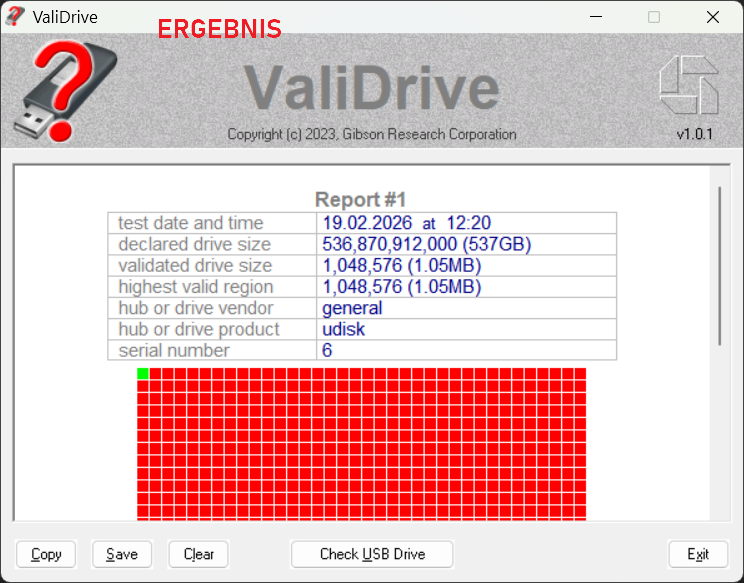Click the Copyright (c) 2023 Gibson Research text

[372, 134]
